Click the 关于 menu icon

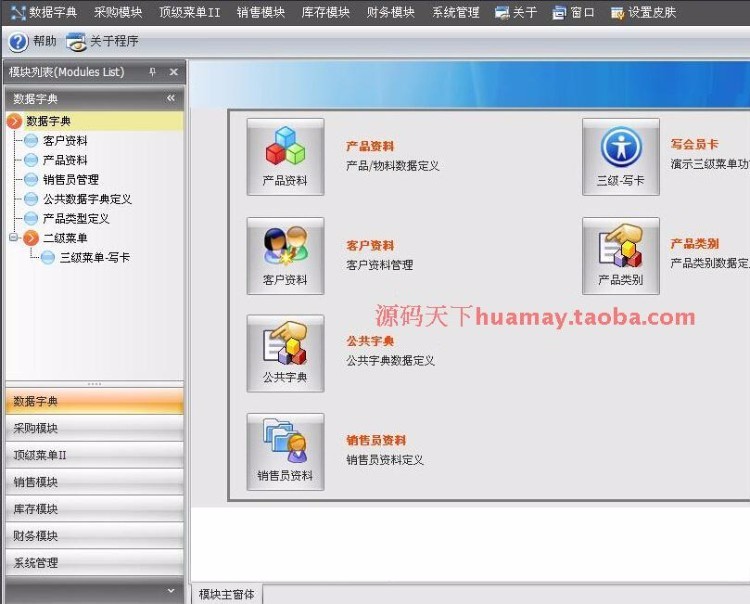(x=502, y=13)
